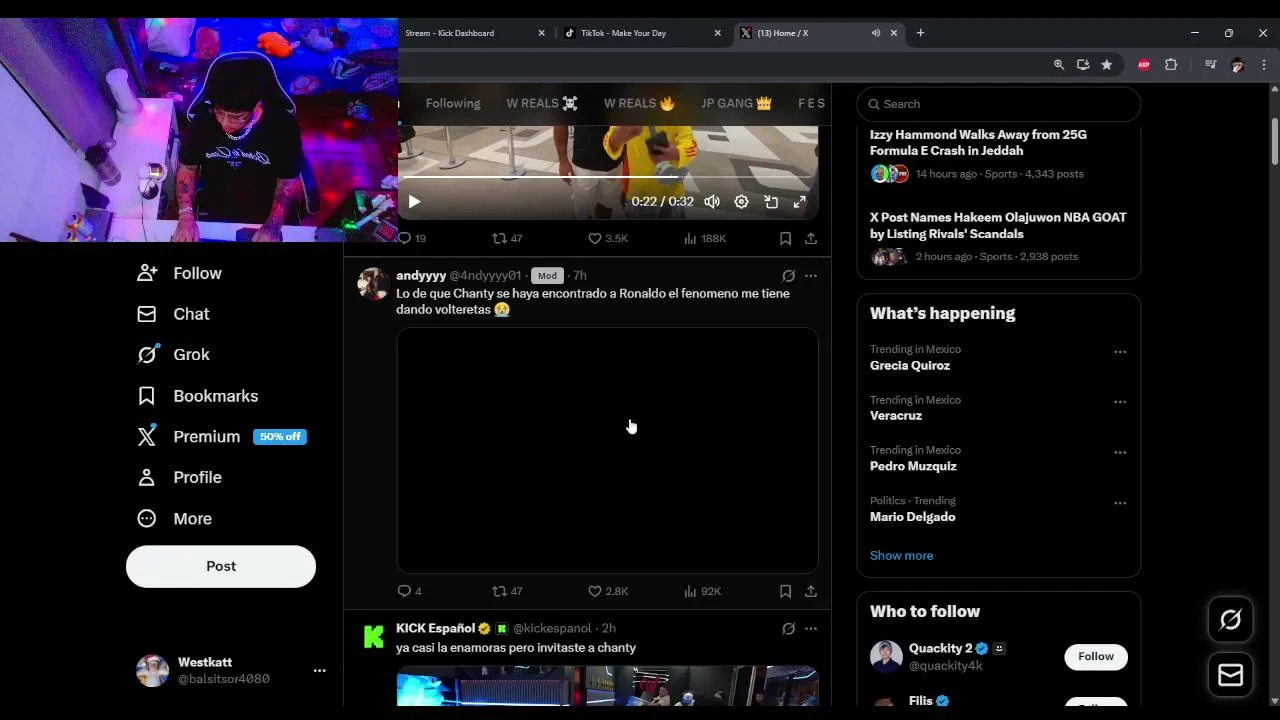This screenshot has width=1280, height=720.
Task: Bookmark the video post with 188K views
Action: 785,238
